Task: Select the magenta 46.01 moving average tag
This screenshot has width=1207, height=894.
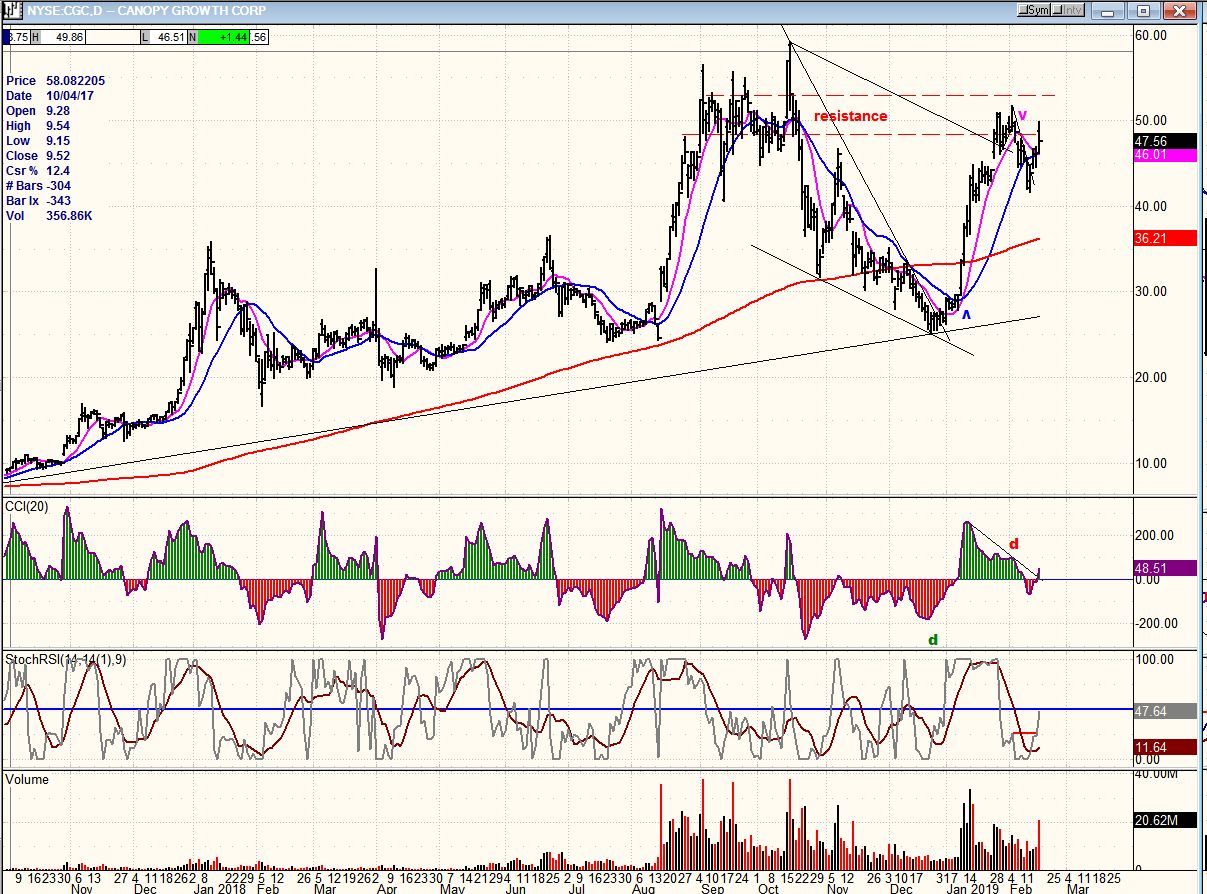Action: click(x=1166, y=155)
